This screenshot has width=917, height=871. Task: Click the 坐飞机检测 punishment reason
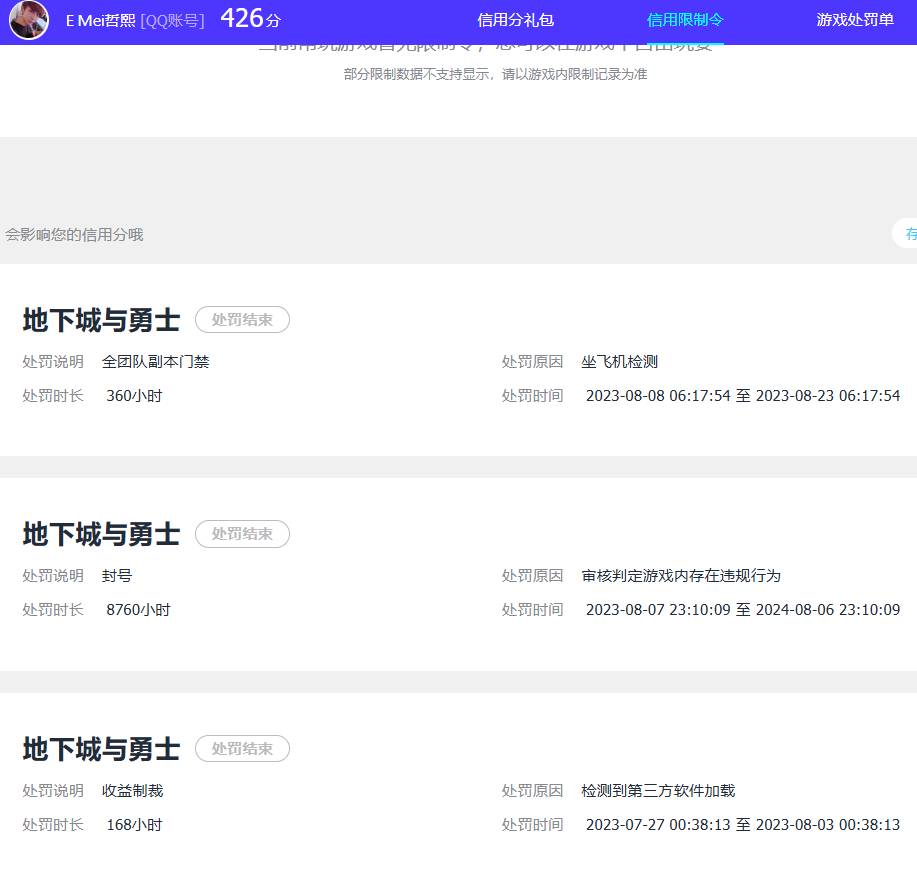click(x=619, y=362)
